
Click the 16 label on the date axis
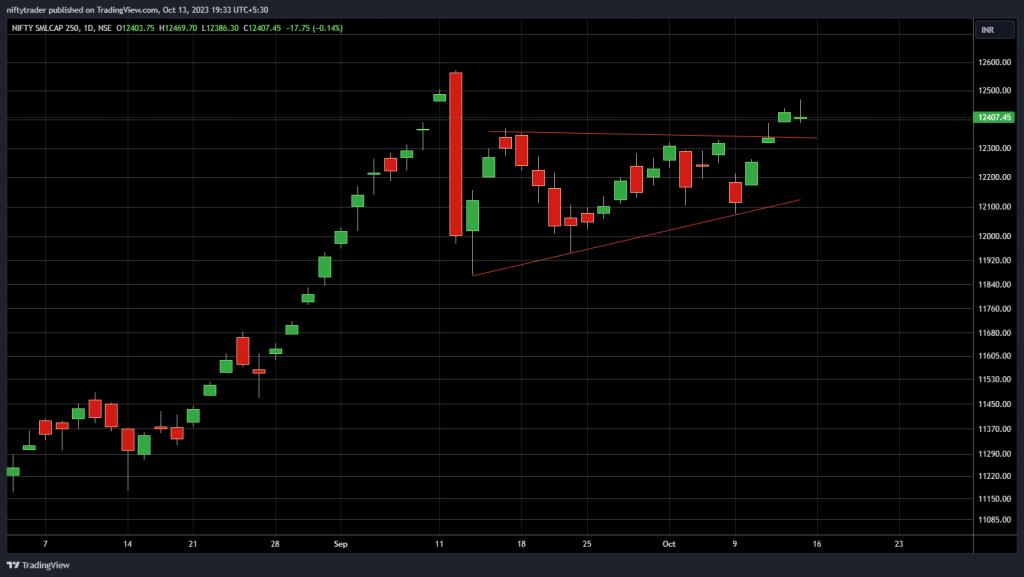click(817, 544)
